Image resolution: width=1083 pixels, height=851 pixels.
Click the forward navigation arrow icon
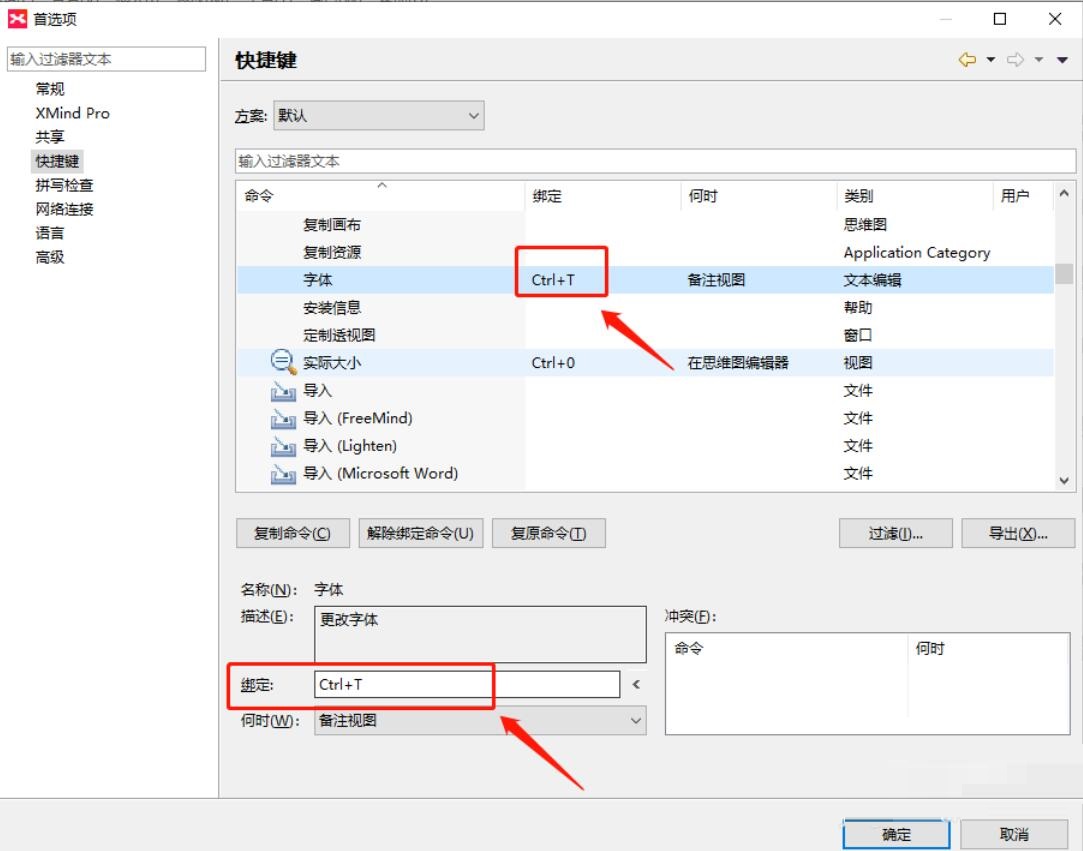point(1015,59)
